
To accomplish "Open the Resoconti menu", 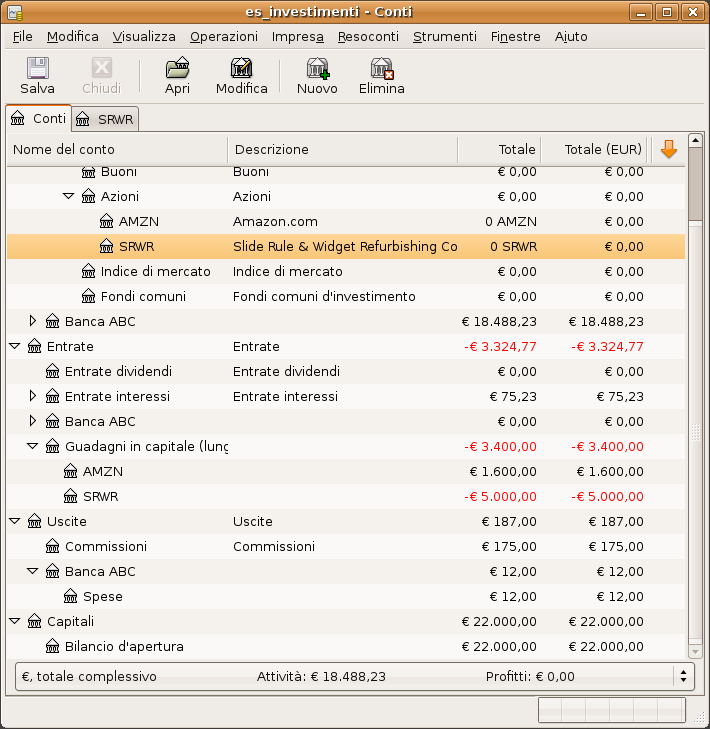I will (x=368, y=37).
